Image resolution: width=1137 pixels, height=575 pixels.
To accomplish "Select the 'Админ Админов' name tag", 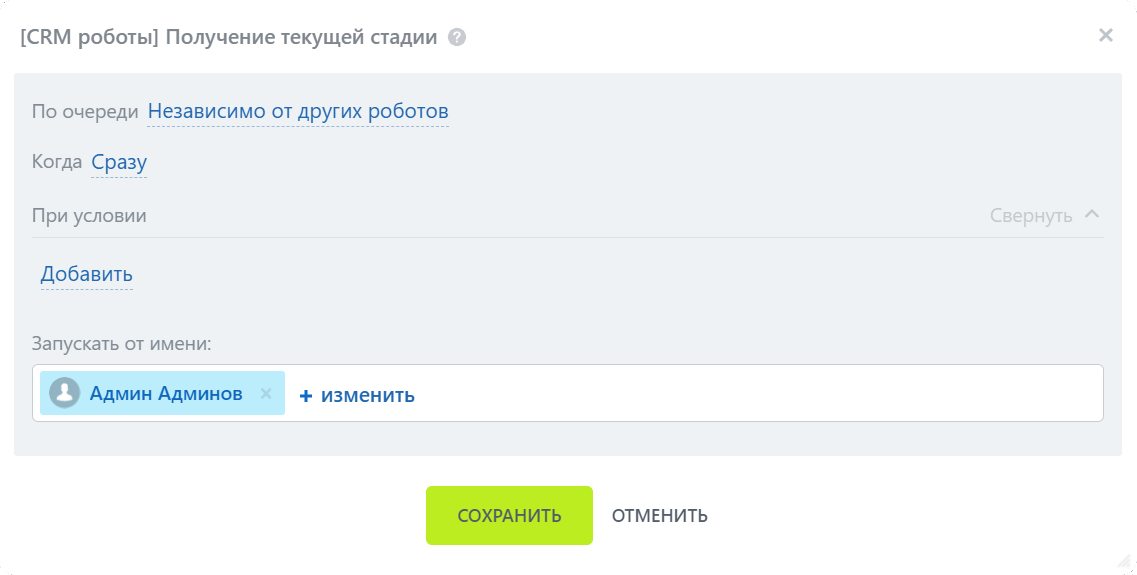I will 166,394.
